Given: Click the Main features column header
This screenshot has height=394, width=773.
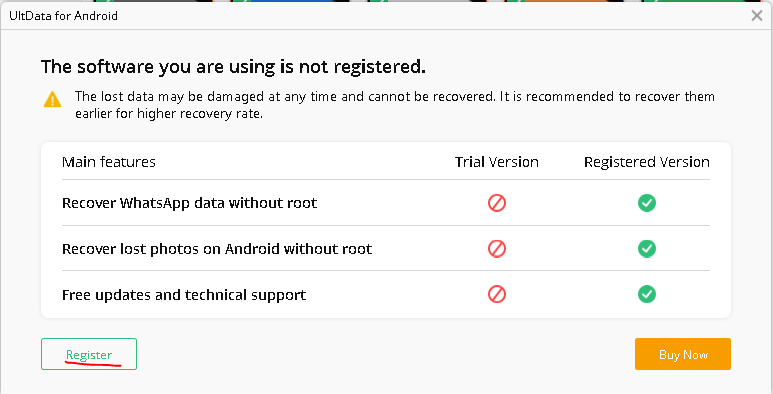Looking at the screenshot, I should point(109,162).
